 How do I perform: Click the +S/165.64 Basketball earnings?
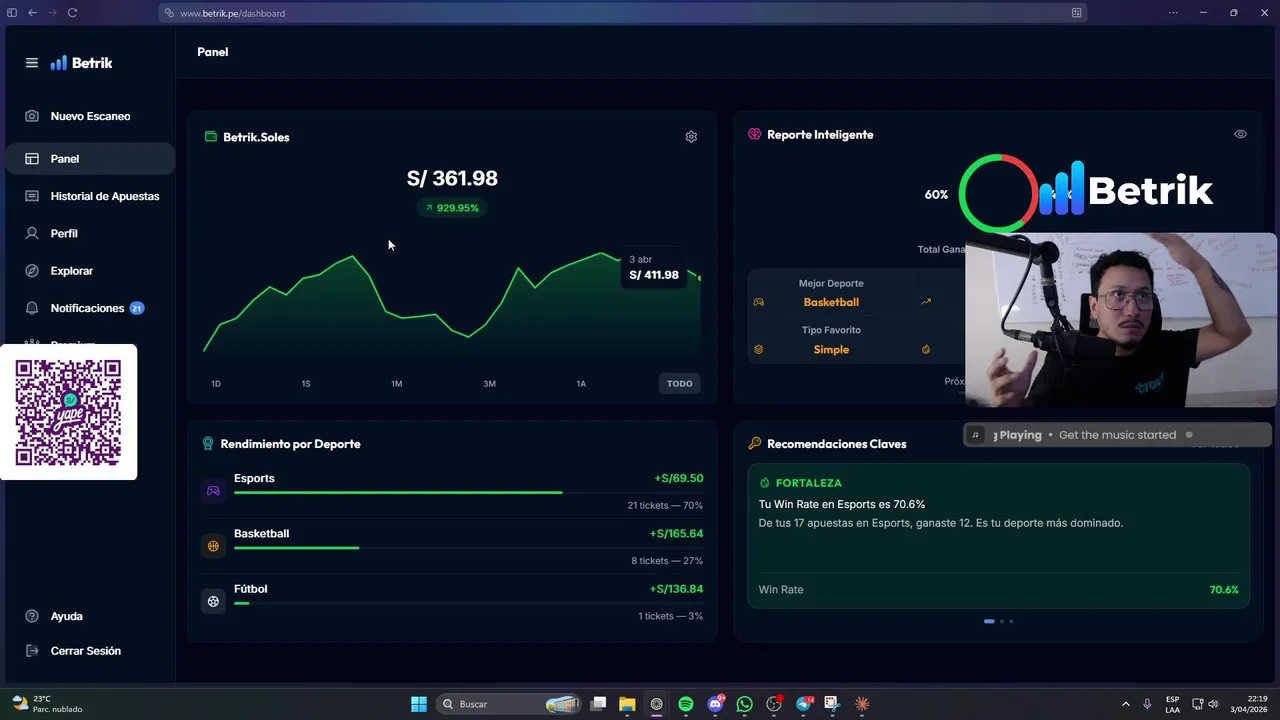pos(676,534)
